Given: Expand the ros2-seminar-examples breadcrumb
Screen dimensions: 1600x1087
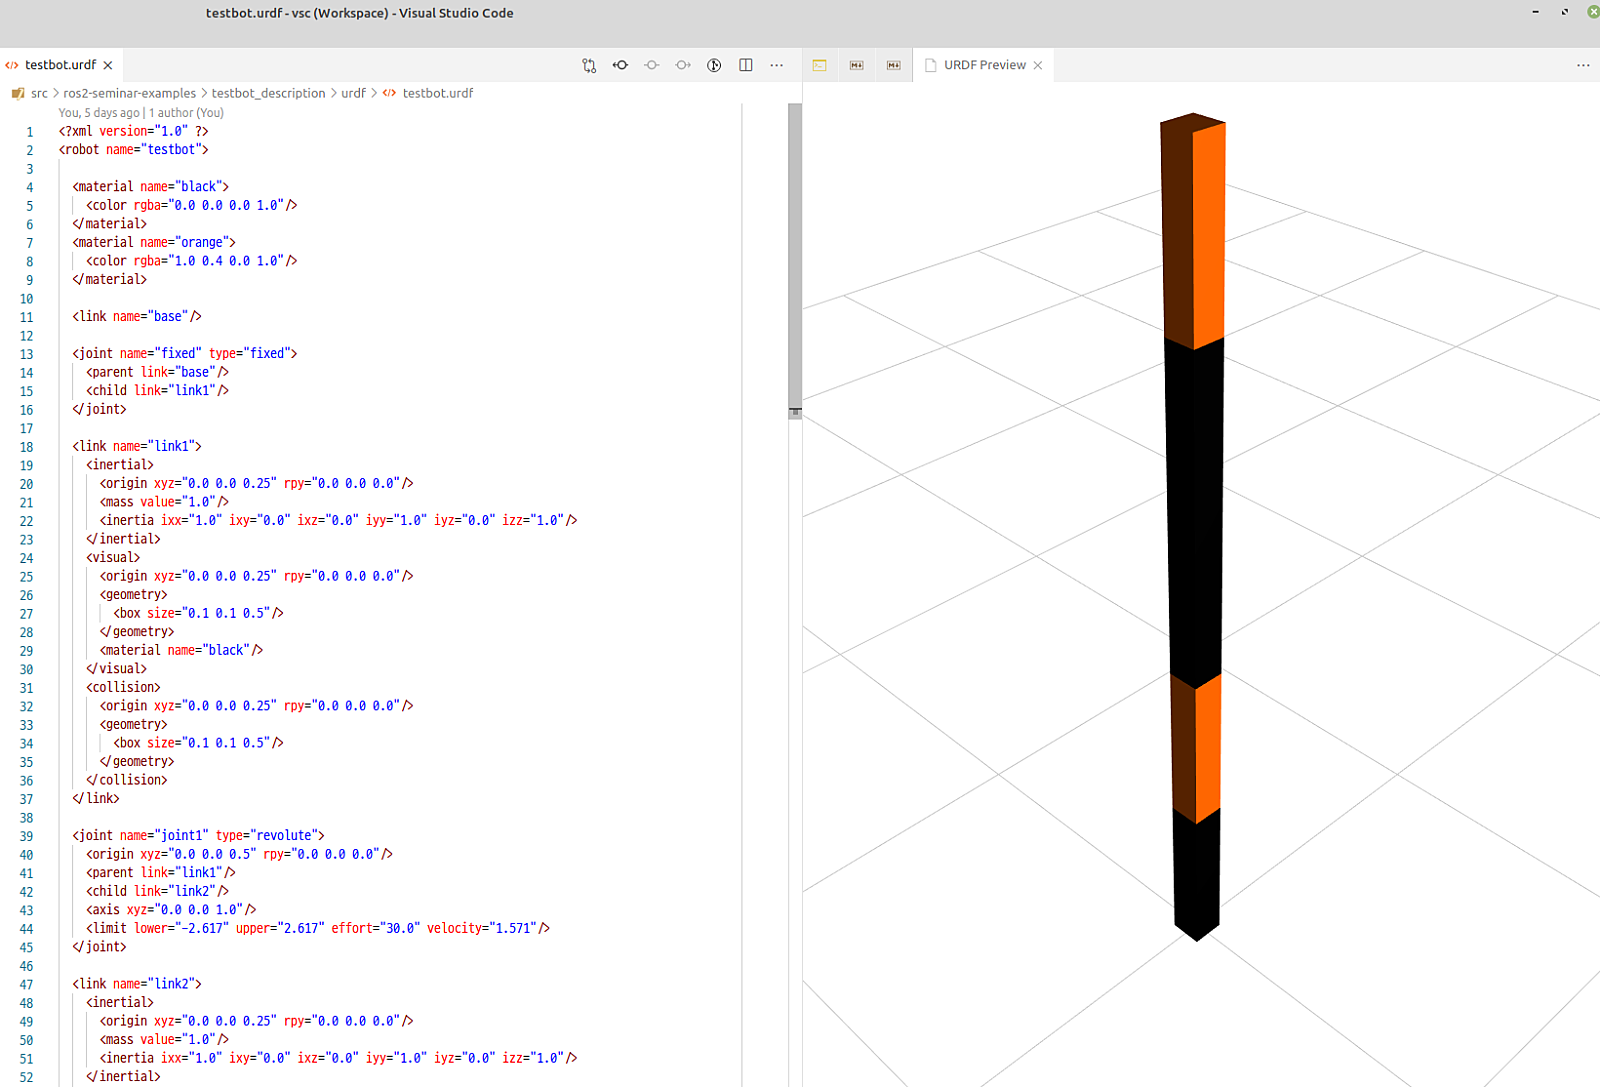Looking at the screenshot, I should (129, 93).
